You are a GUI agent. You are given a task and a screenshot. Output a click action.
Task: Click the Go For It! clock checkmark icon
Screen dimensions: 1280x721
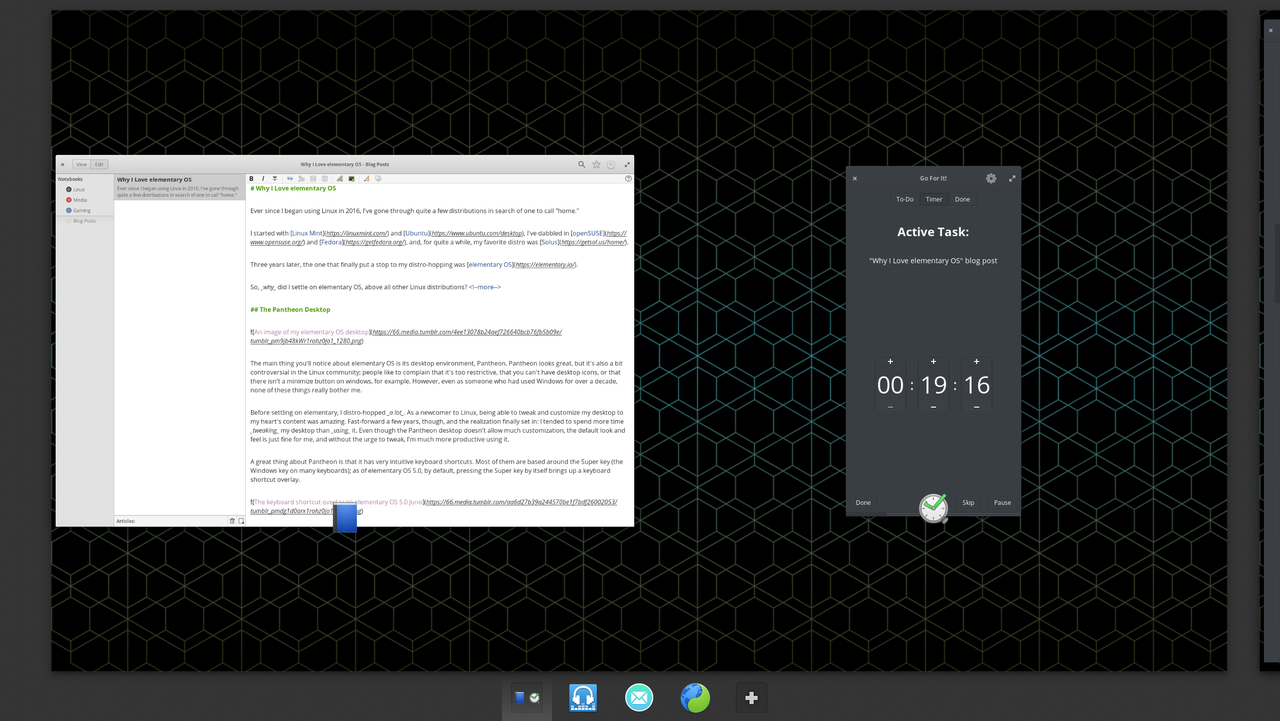(934, 508)
